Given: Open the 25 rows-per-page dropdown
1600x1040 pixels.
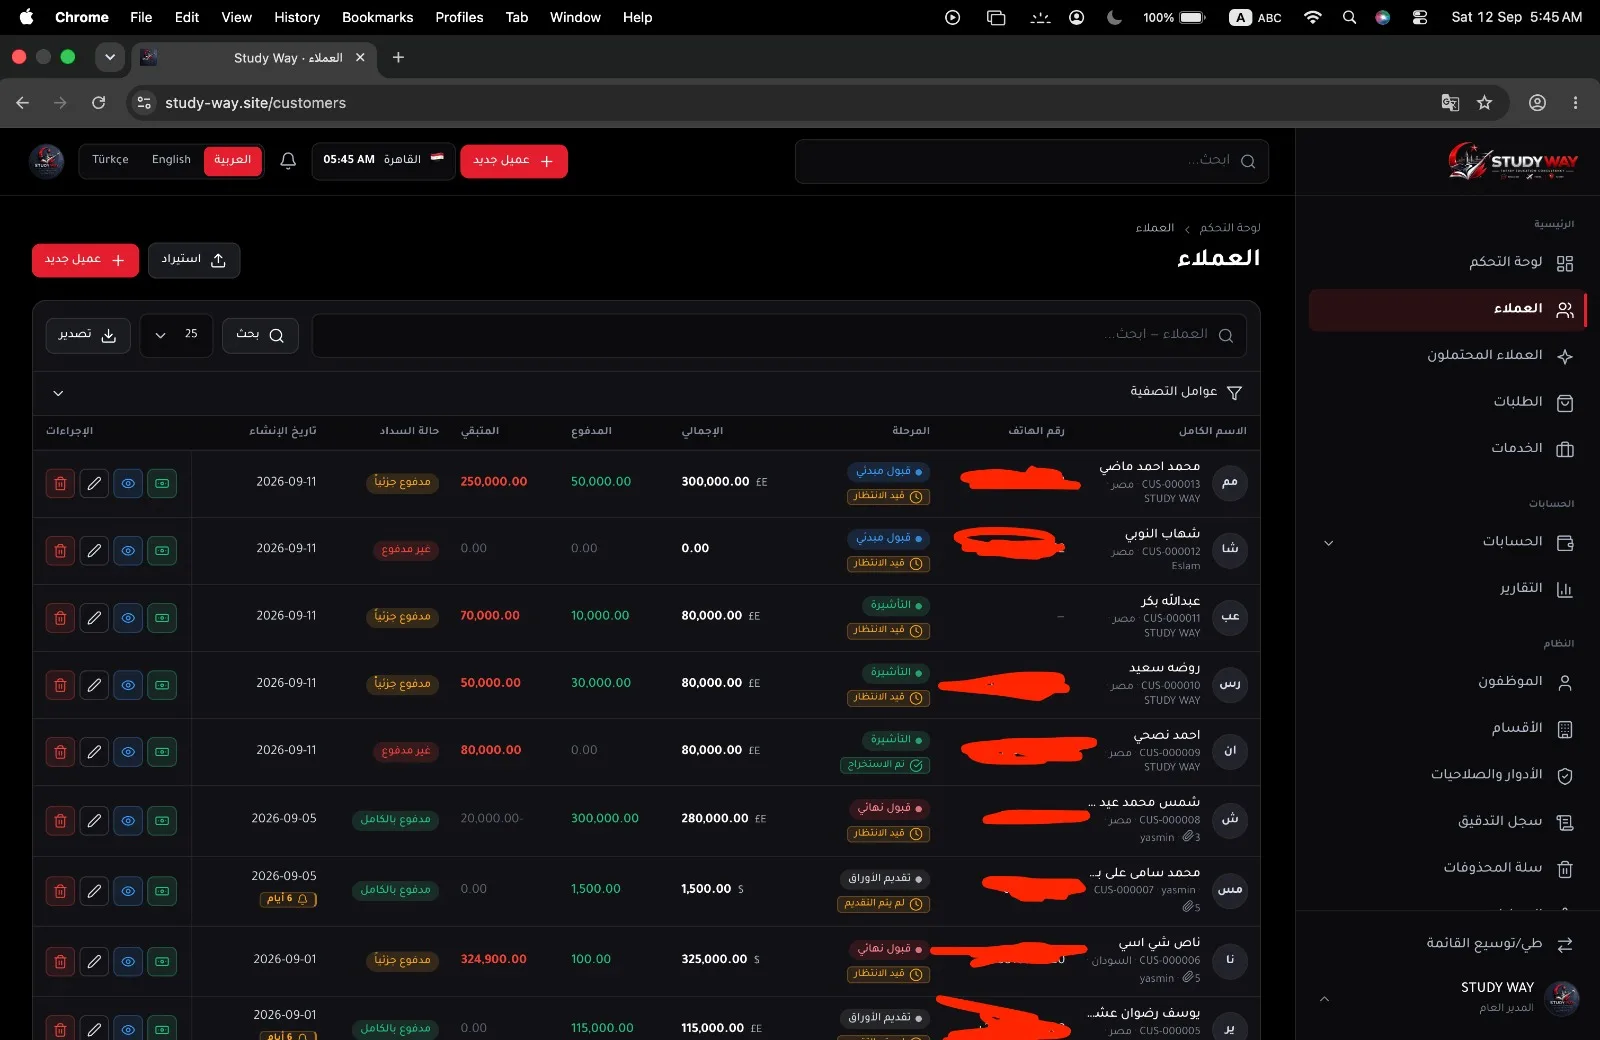Looking at the screenshot, I should point(176,335).
